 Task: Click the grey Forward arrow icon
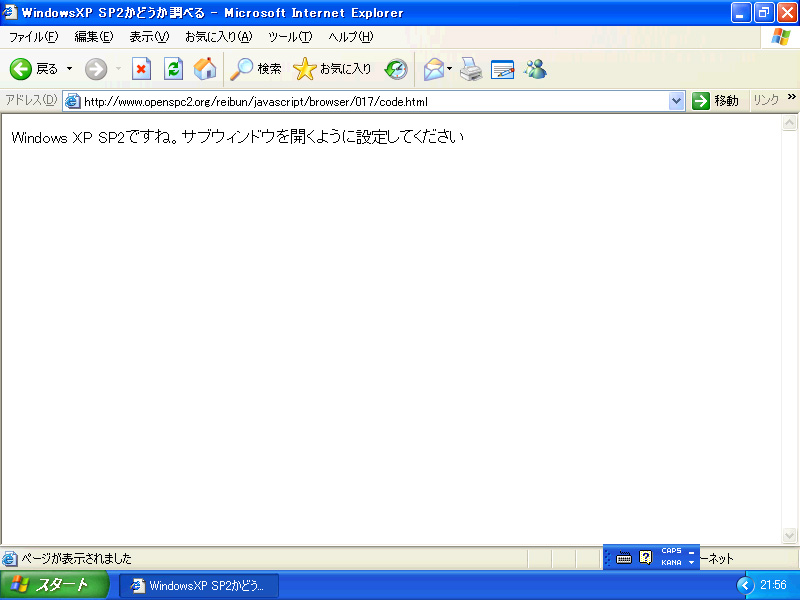tap(96, 69)
